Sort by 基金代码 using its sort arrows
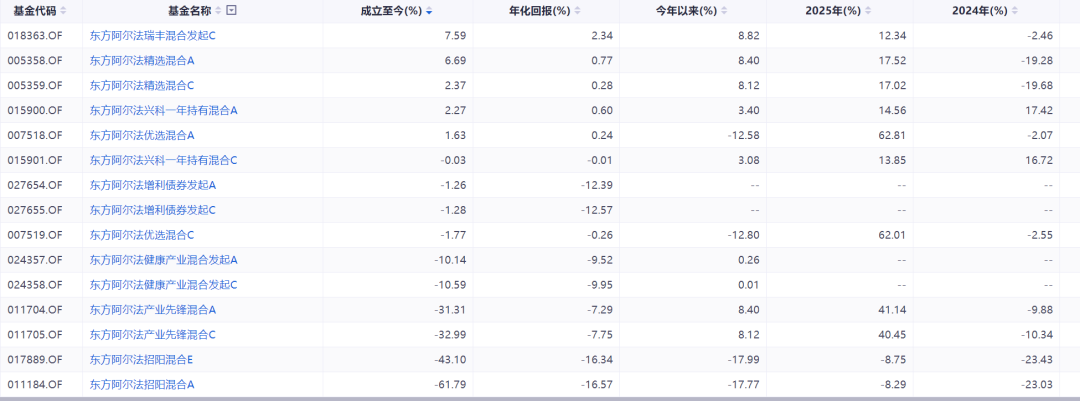Screen dimensions: 1080x401 coord(63,11)
